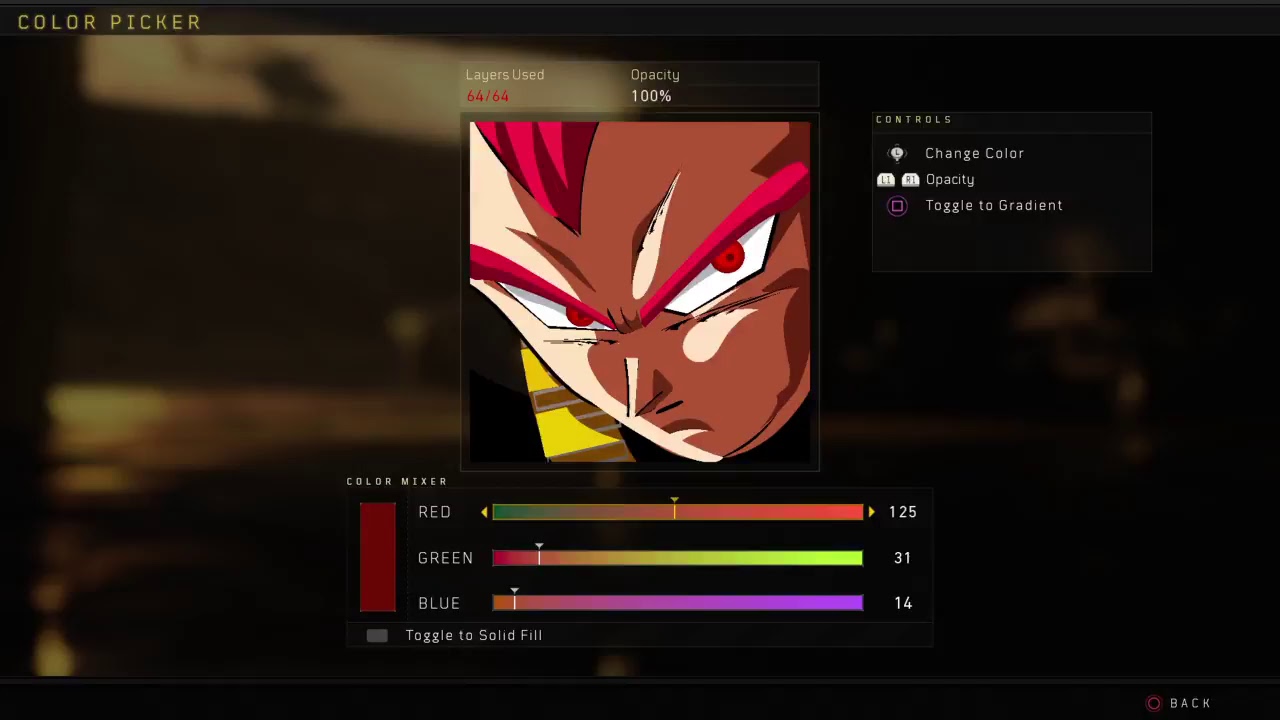
Task: Click the Red color slider bar
Action: pos(677,512)
